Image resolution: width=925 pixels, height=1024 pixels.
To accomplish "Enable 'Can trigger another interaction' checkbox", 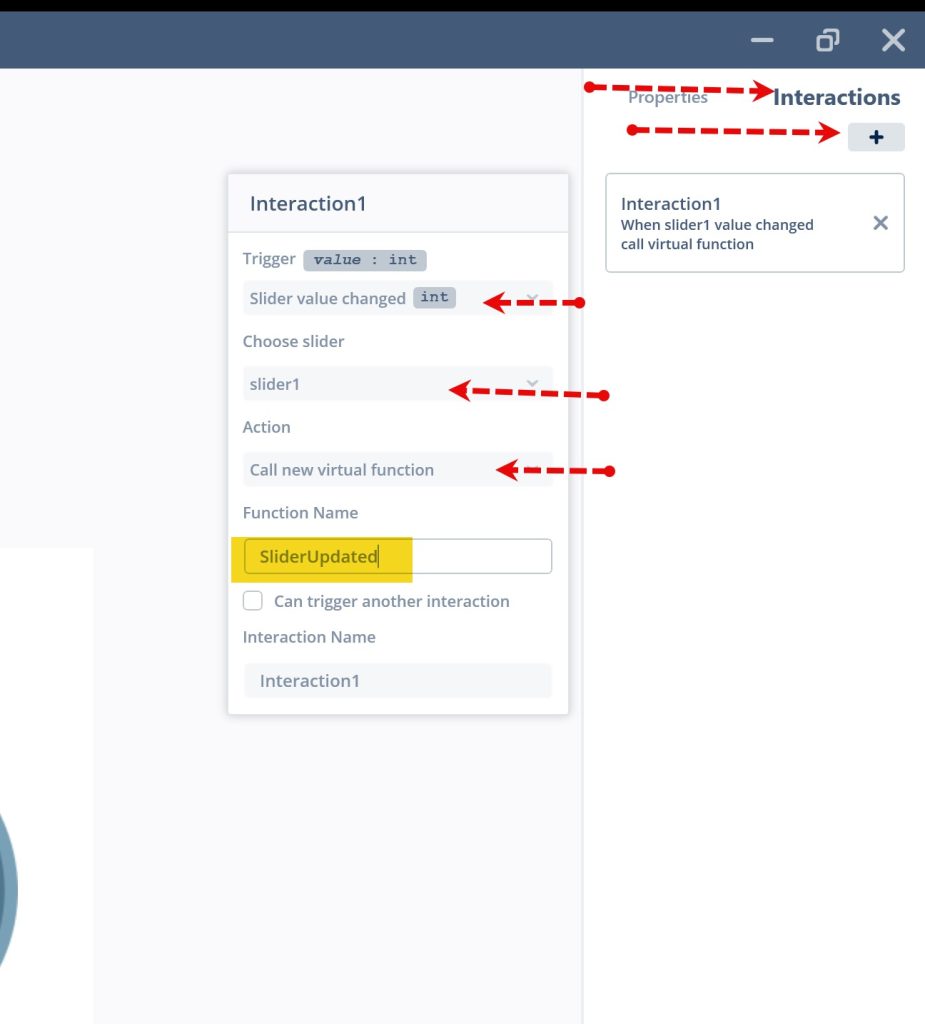I will pos(254,601).
